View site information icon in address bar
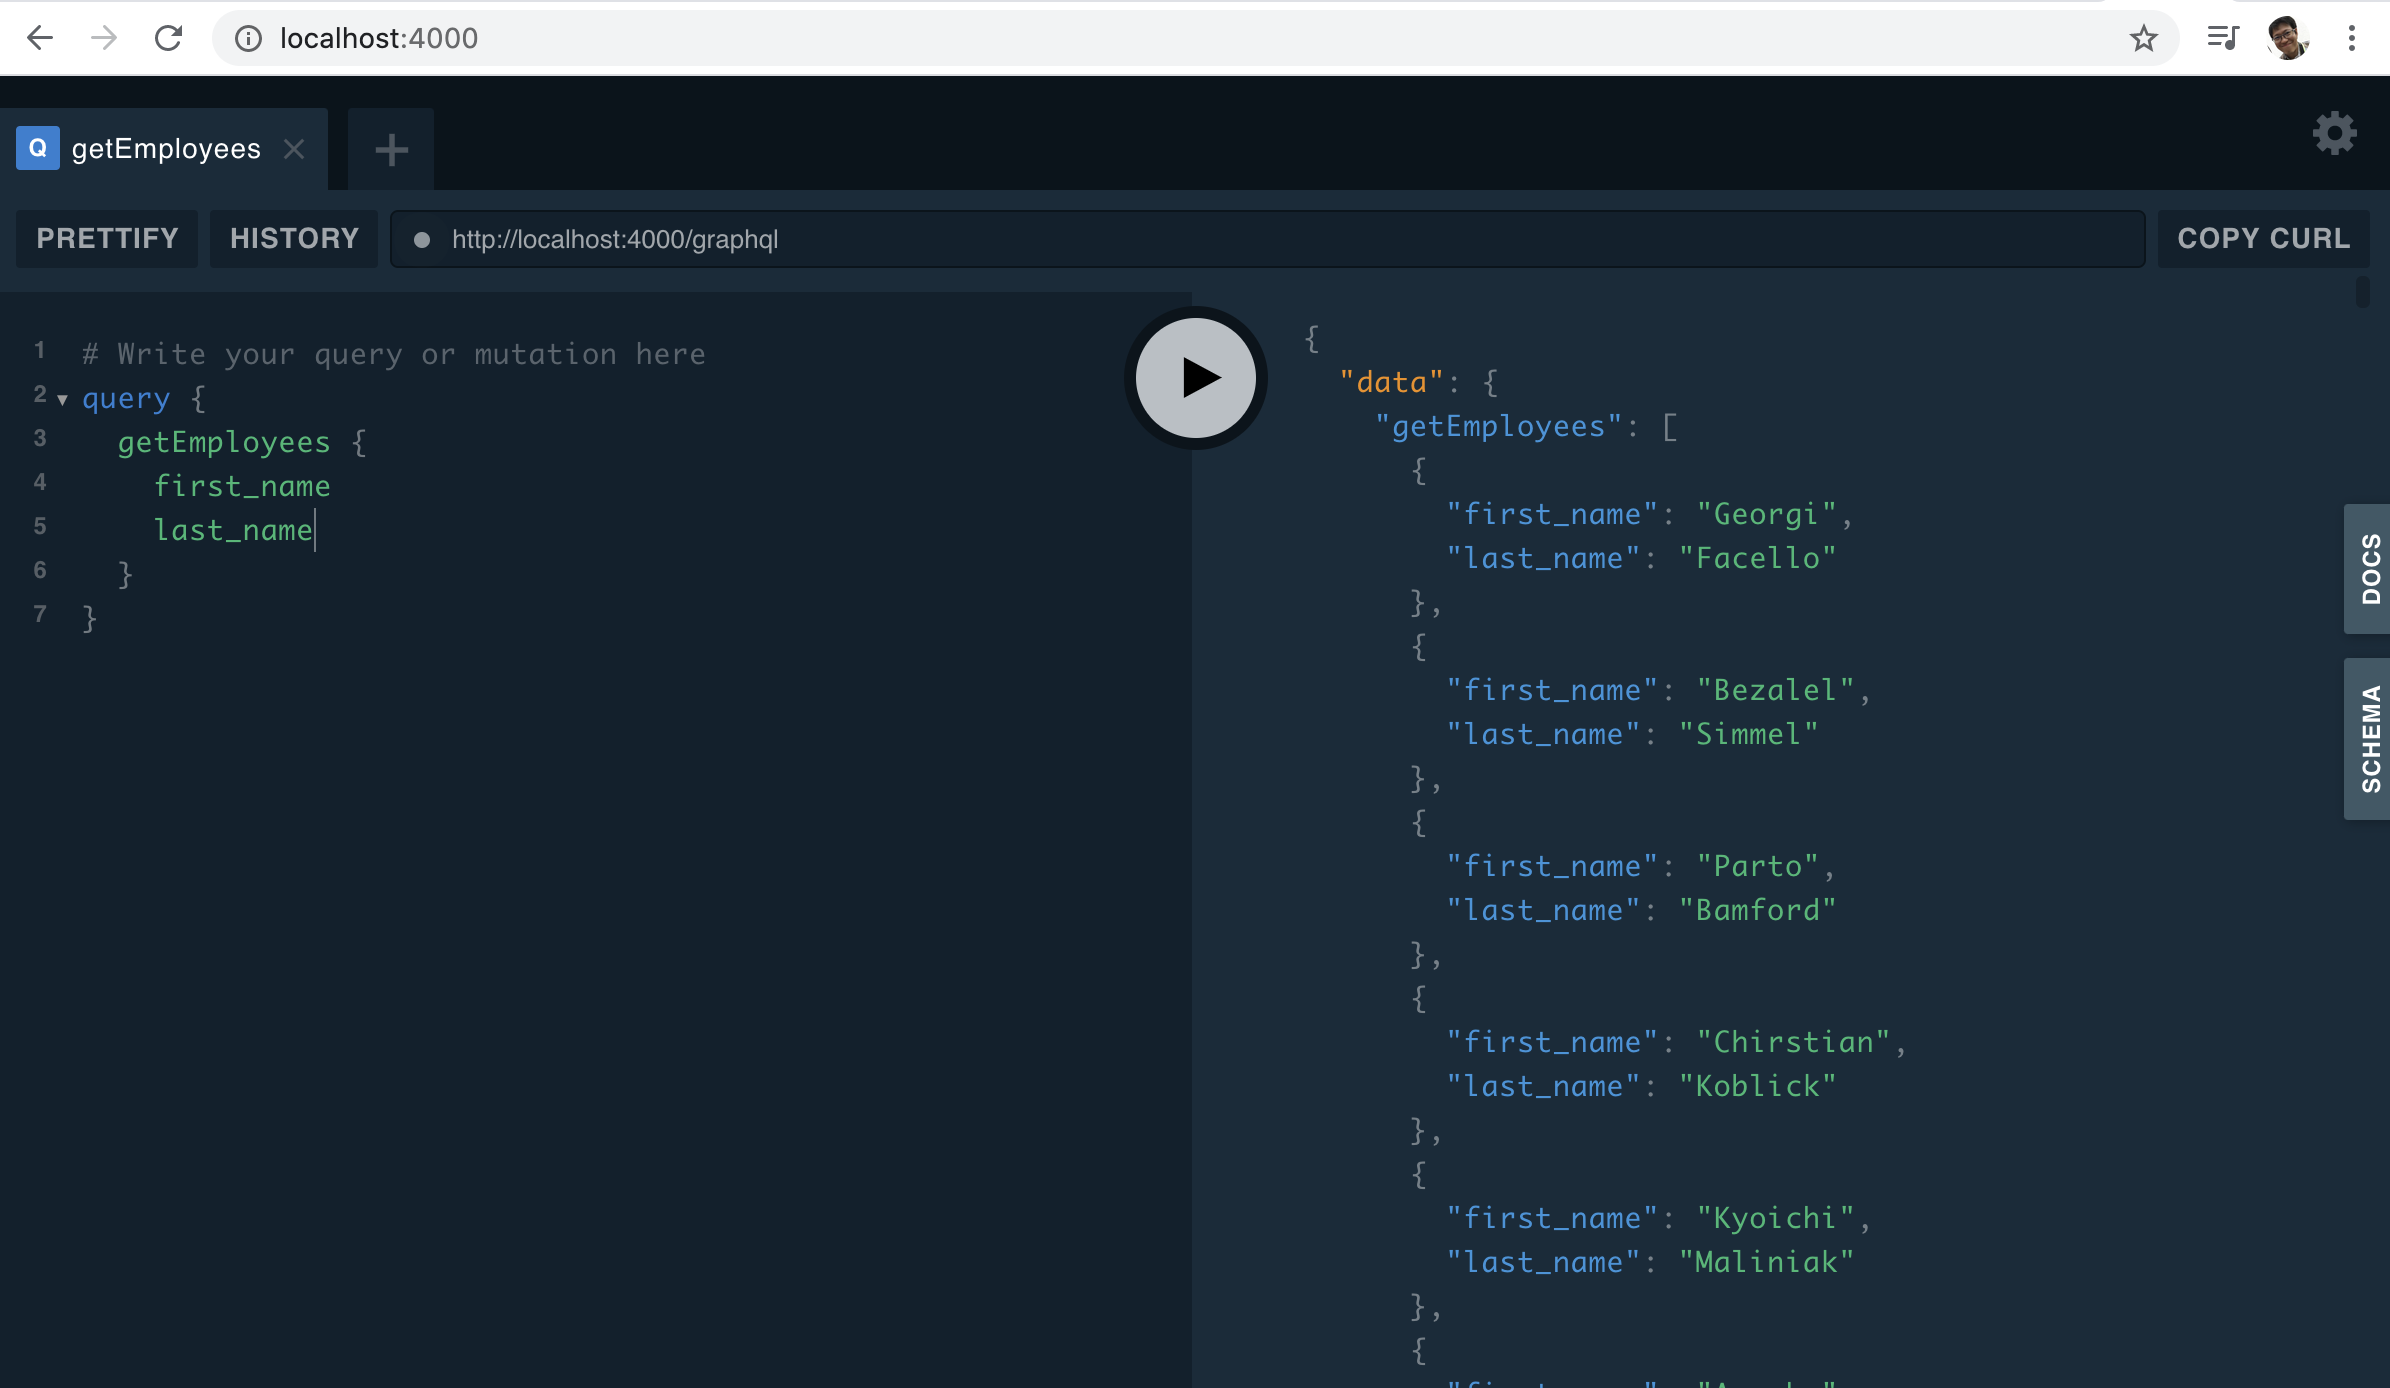Screen dimensions: 2390x1388 (248, 38)
